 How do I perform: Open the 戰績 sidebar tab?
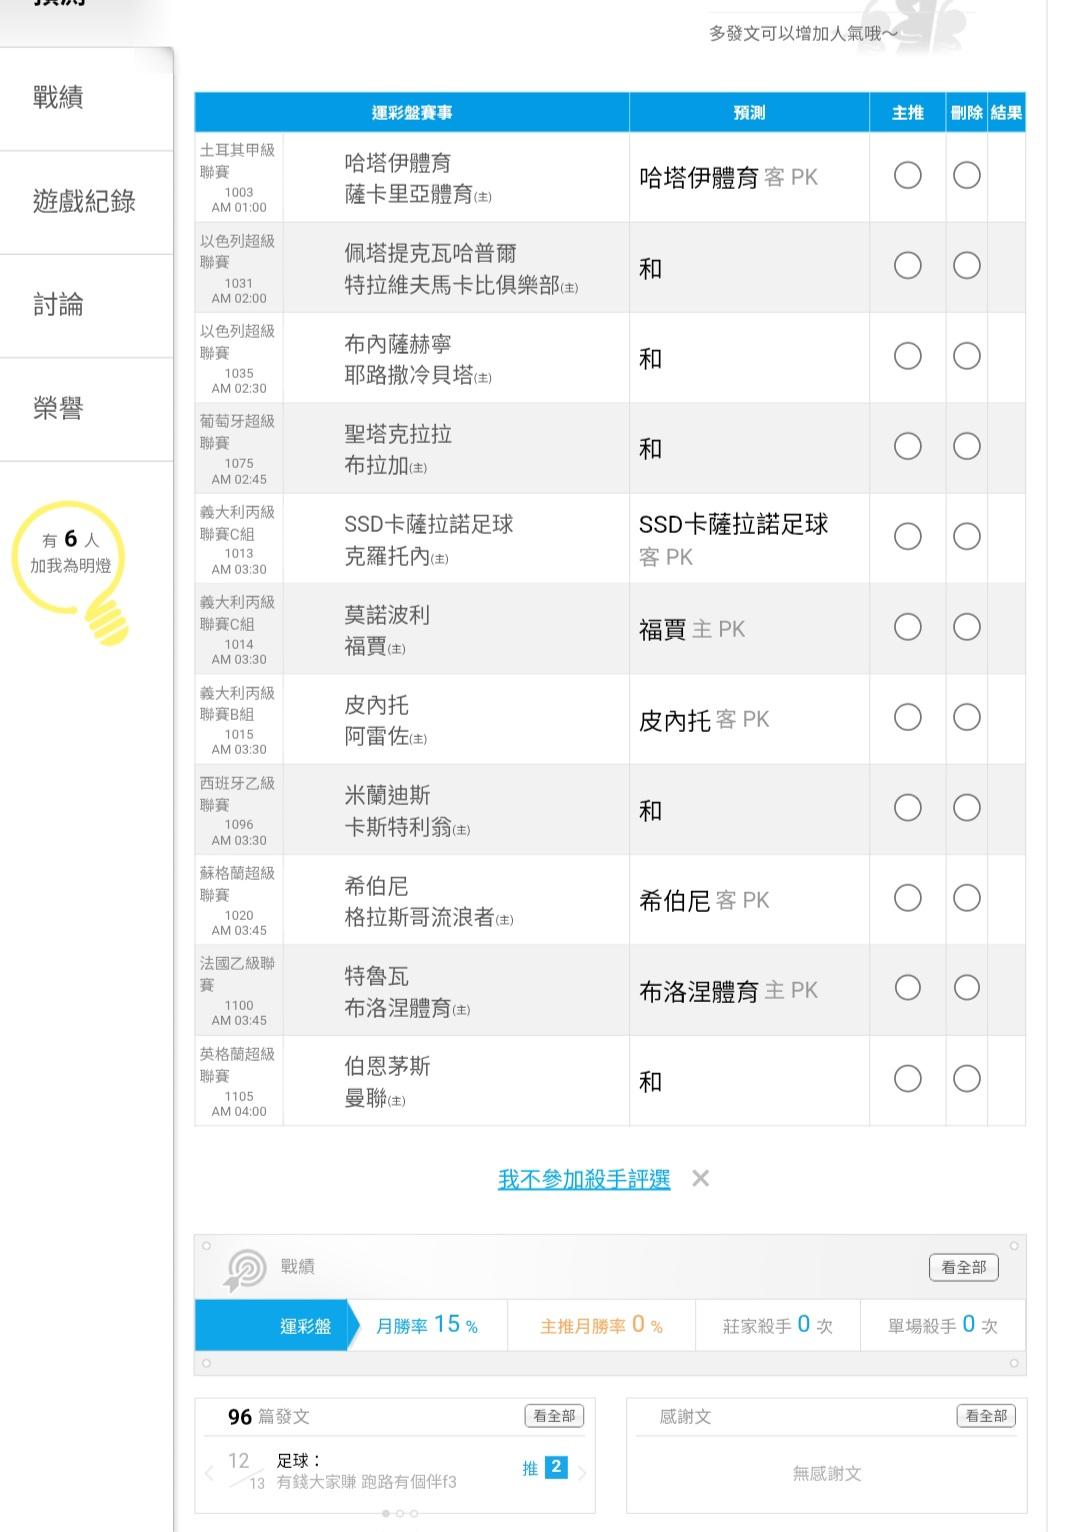58,98
